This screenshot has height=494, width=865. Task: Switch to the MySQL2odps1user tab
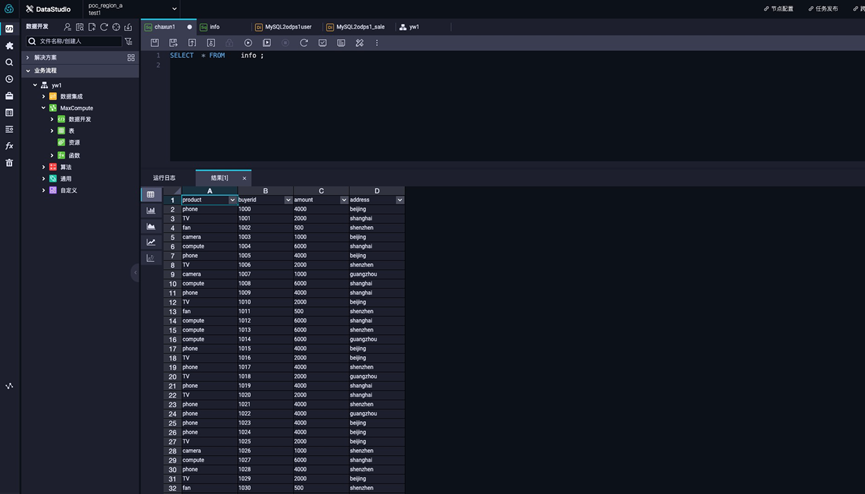click(288, 27)
